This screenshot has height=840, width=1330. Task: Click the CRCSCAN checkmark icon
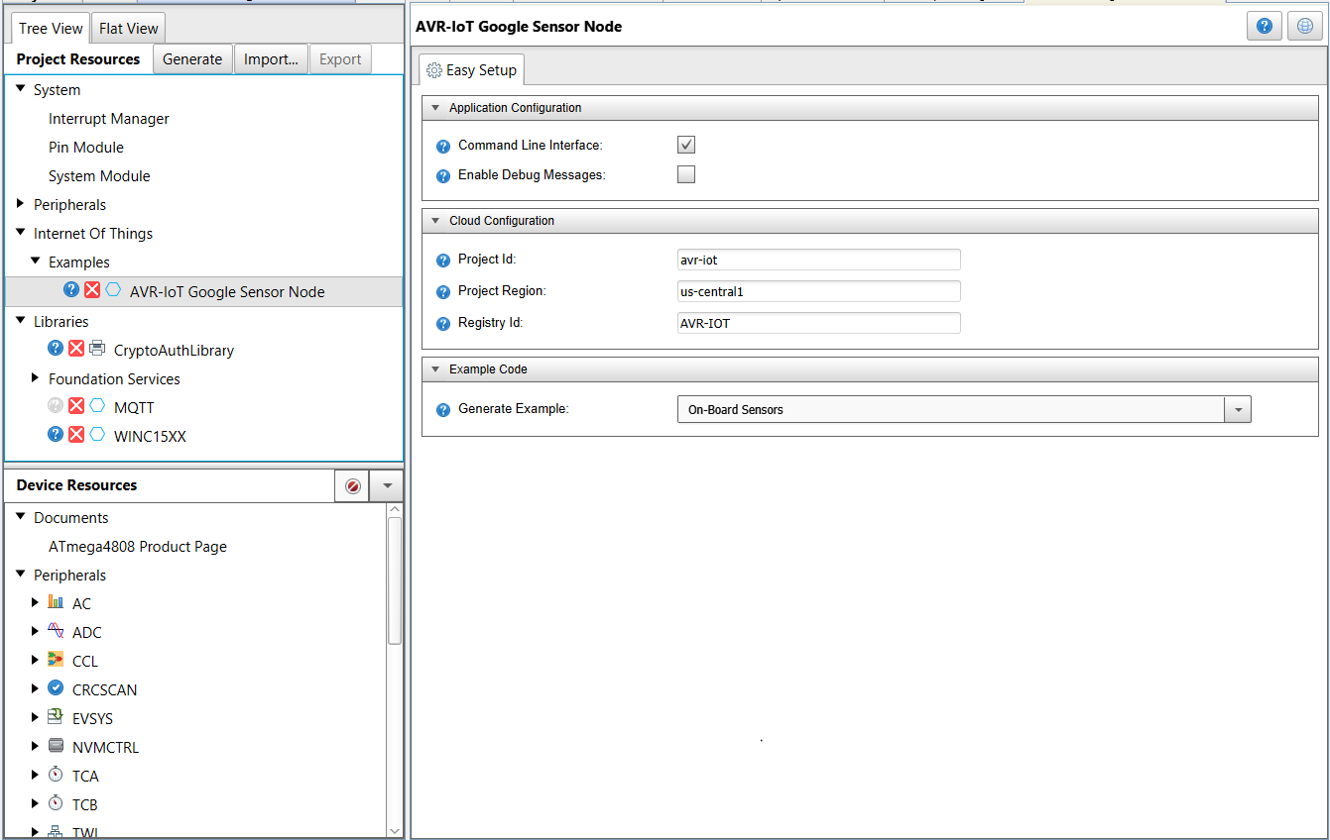56,688
